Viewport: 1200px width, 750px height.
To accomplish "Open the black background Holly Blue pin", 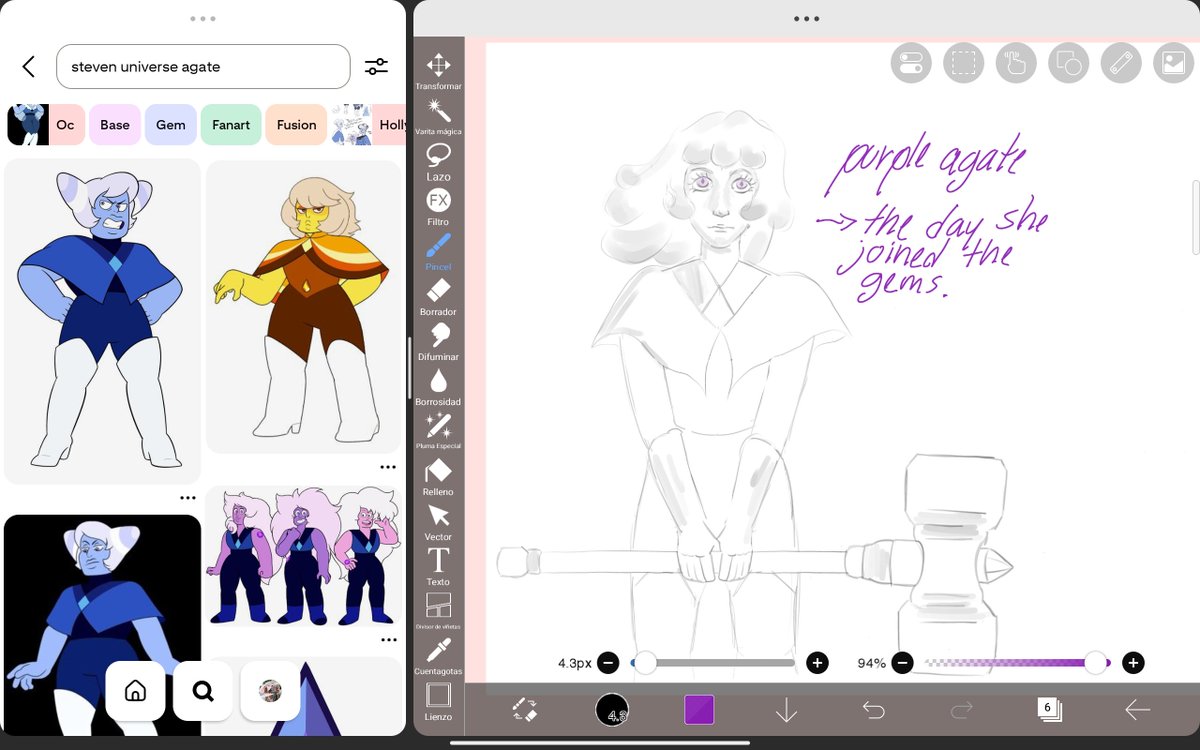I will pyautogui.click(x=102, y=625).
